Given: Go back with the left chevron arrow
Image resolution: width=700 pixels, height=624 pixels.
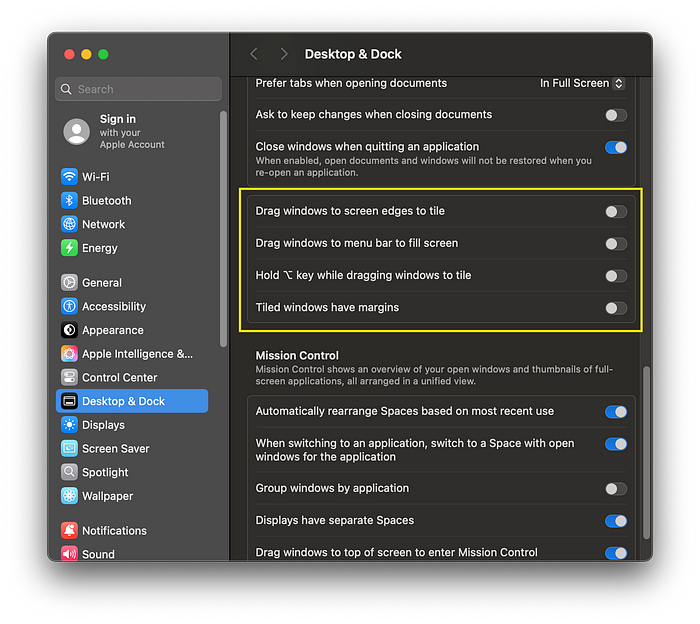Looking at the screenshot, I should pos(254,54).
